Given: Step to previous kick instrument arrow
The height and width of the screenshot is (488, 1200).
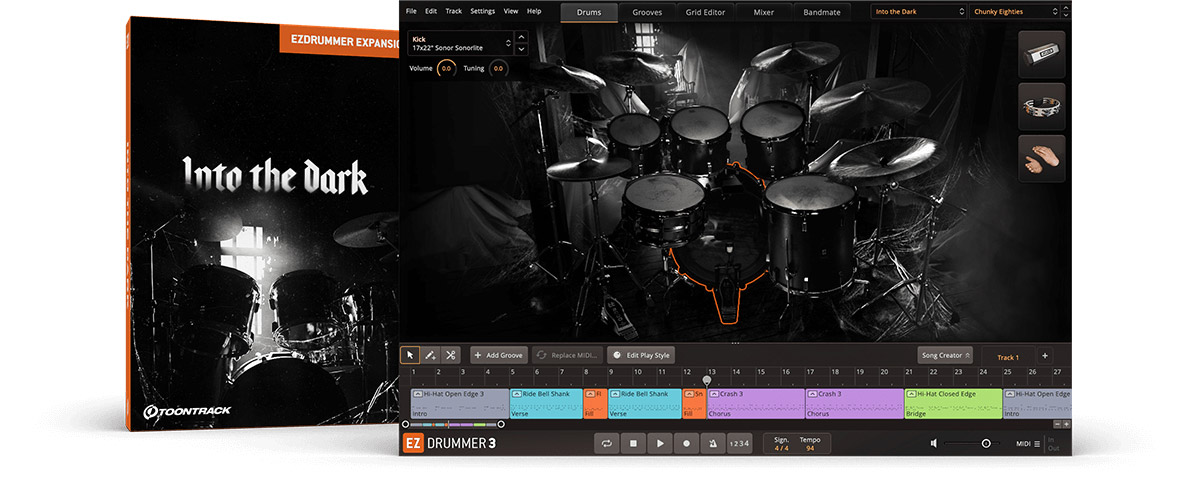Looking at the screenshot, I should pyautogui.click(x=520, y=38).
